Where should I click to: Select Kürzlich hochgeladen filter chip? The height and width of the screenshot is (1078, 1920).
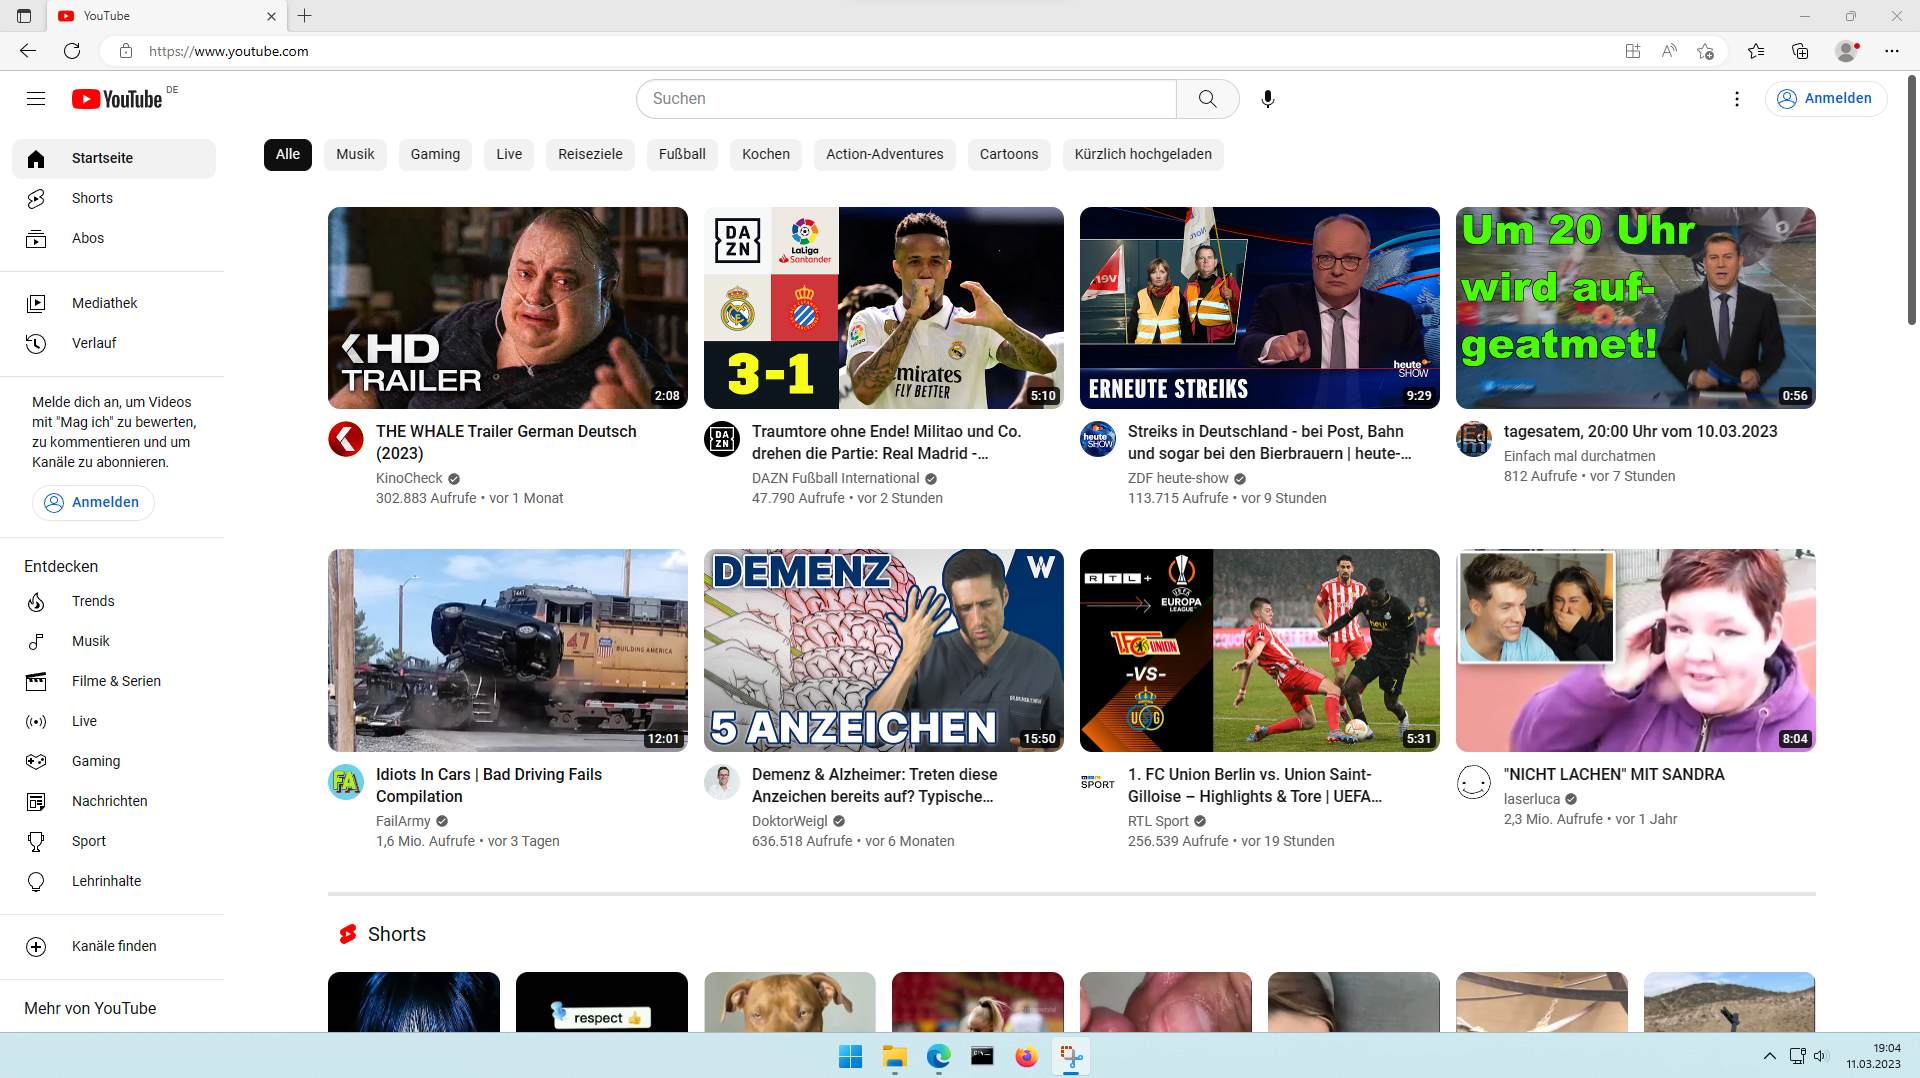pyautogui.click(x=1143, y=154)
